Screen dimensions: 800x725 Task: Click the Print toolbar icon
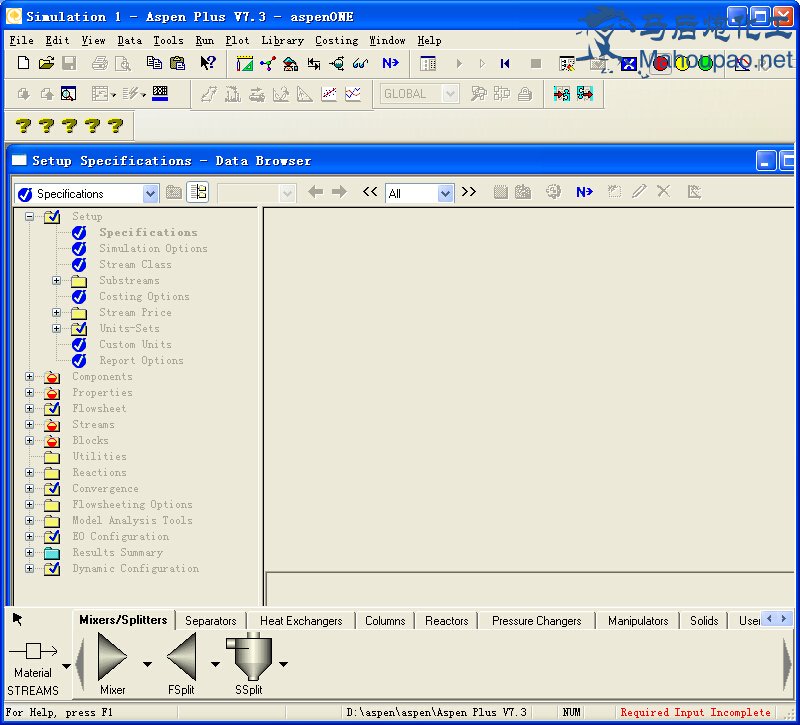pos(100,63)
